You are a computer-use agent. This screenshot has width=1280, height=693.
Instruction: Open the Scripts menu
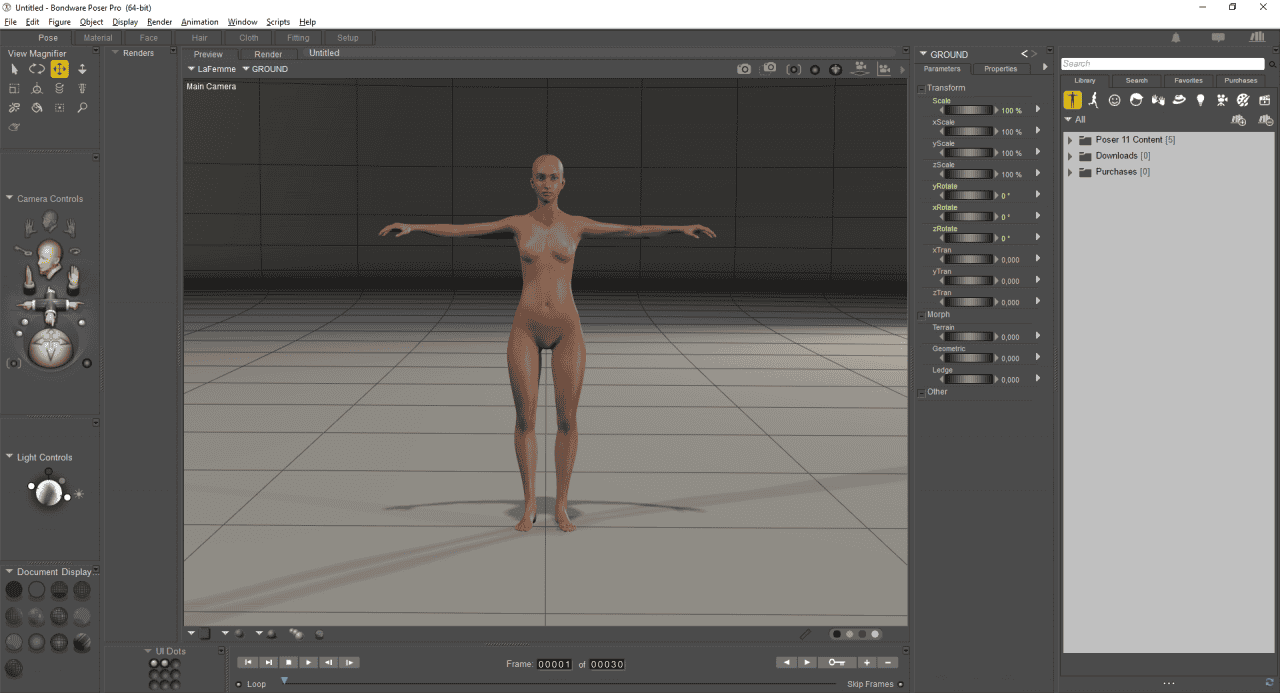point(278,21)
